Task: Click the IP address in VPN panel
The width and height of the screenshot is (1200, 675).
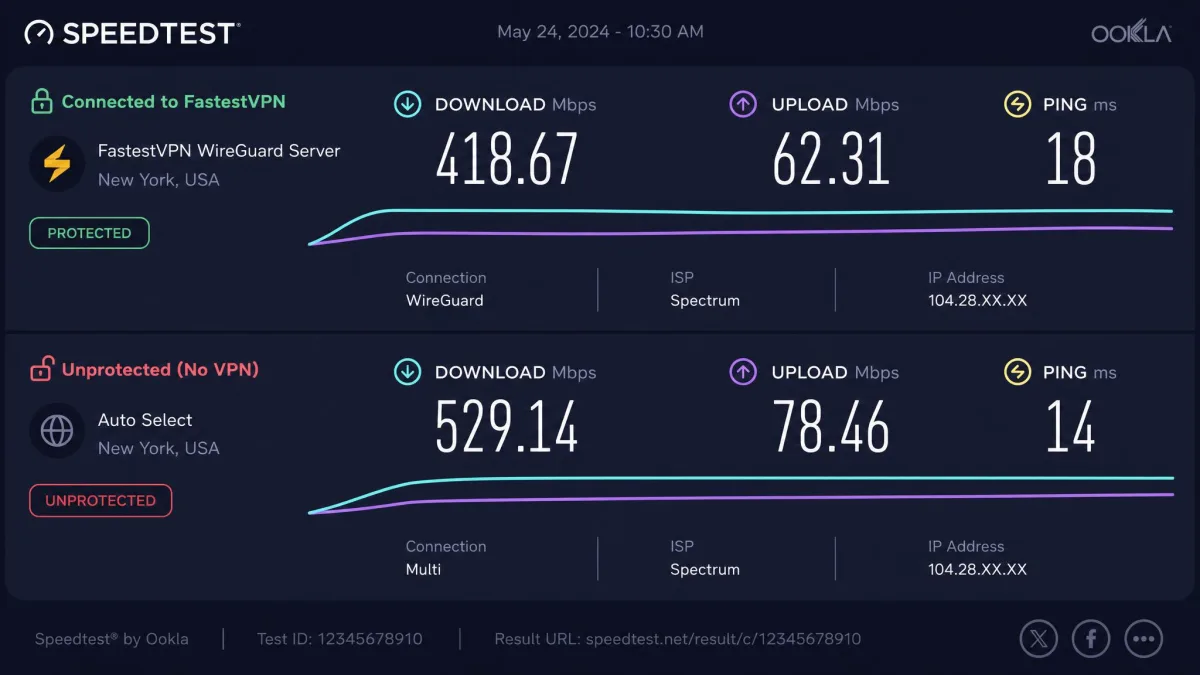Action: (978, 300)
